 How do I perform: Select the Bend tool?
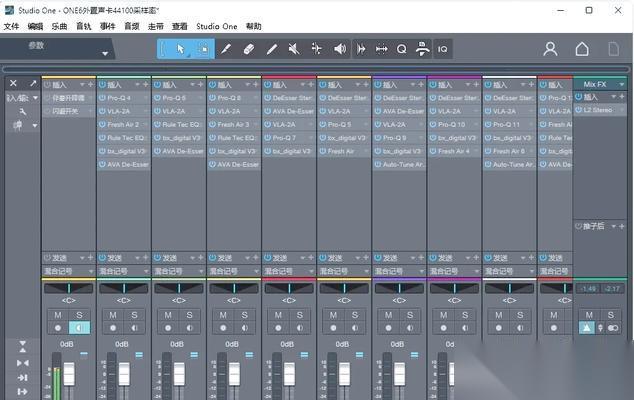click(x=317, y=49)
